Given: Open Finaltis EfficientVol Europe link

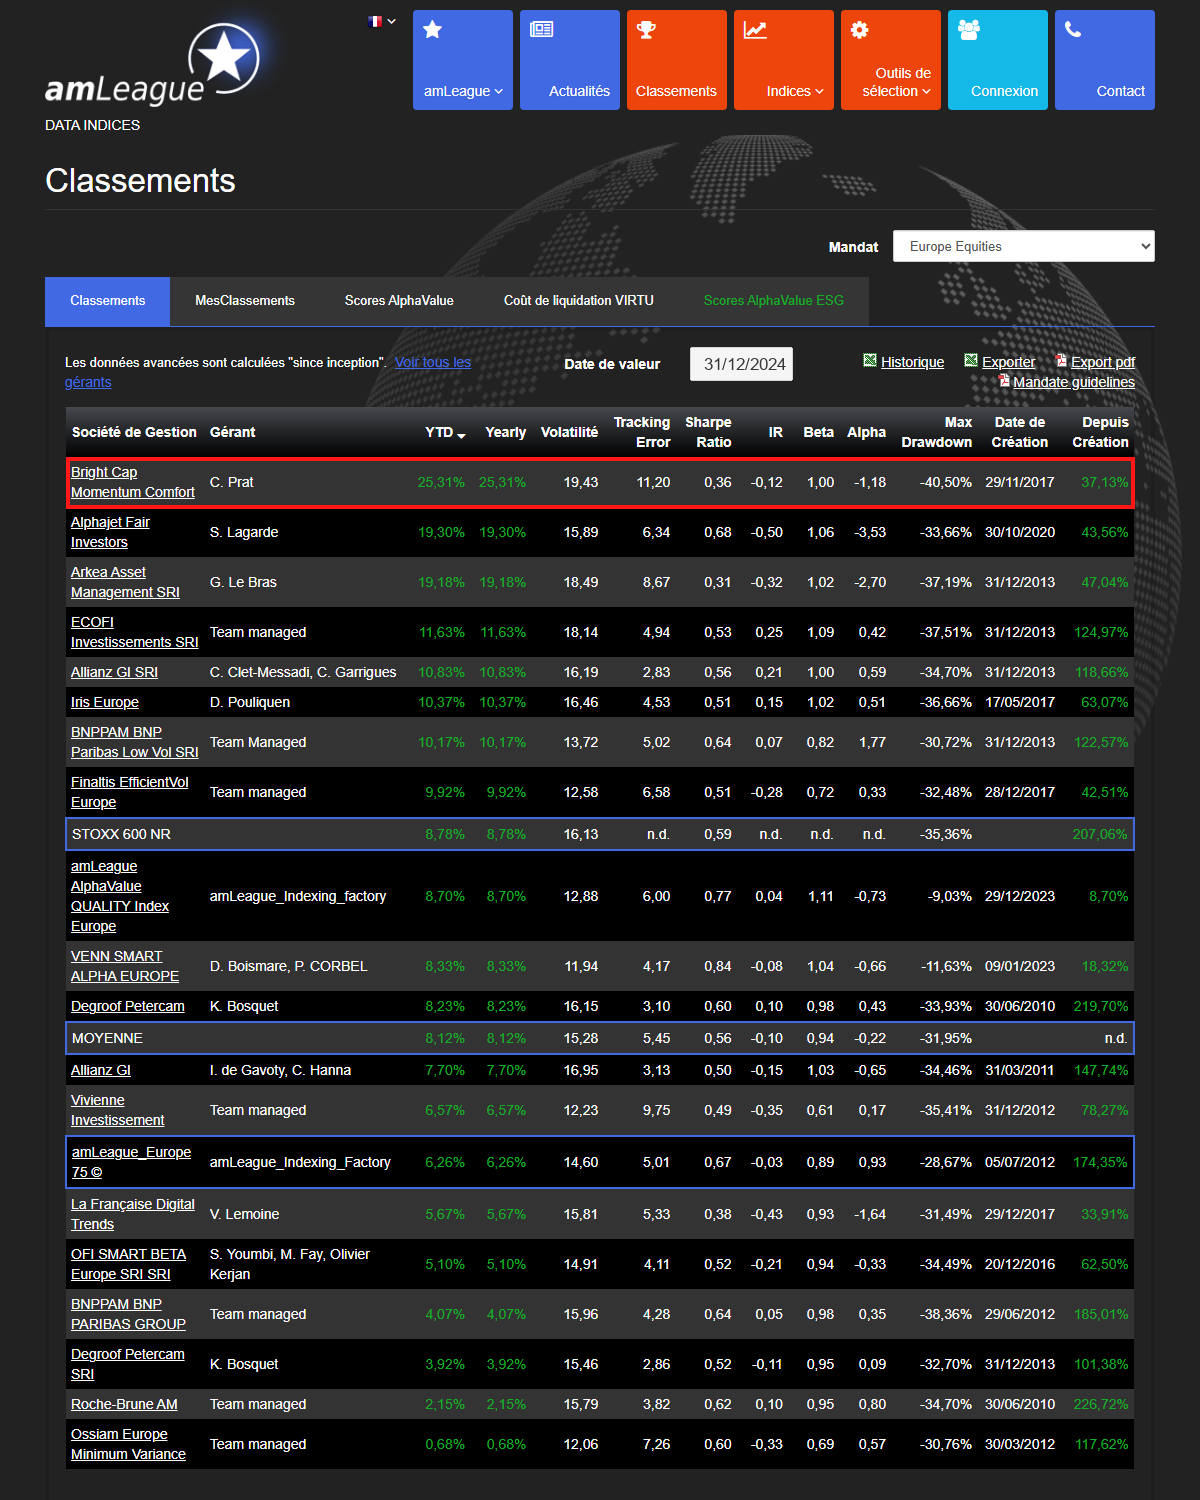Looking at the screenshot, I should tap(130, 792).
